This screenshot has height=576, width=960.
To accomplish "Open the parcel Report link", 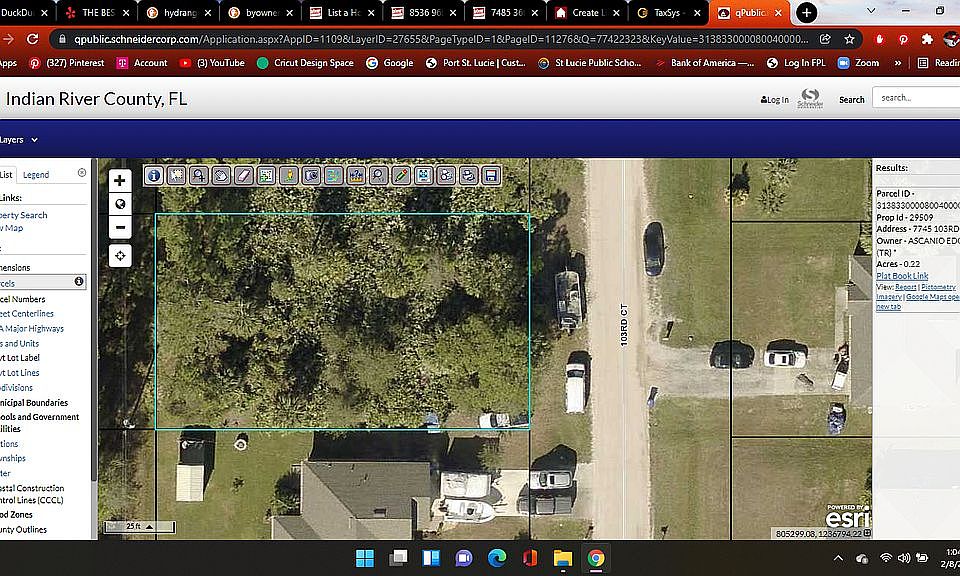I will pyautogui.click(x=906, y=287).
